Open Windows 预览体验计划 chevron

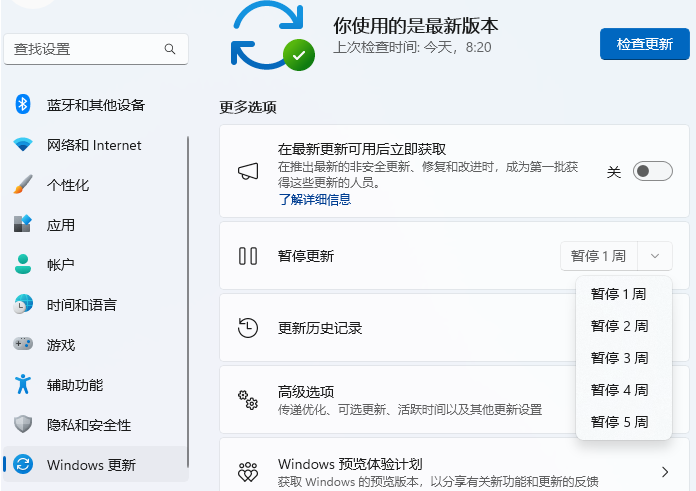664,472
